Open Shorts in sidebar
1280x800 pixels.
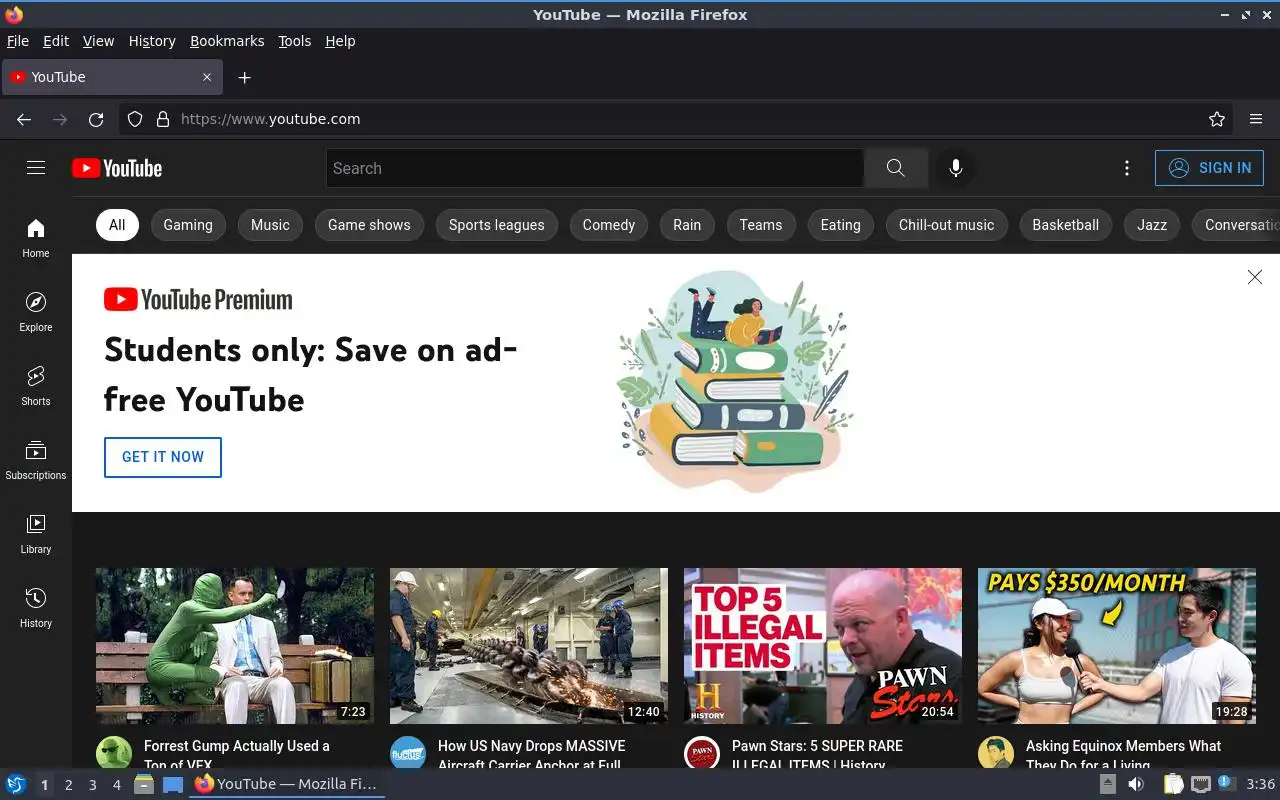[36, 386]
